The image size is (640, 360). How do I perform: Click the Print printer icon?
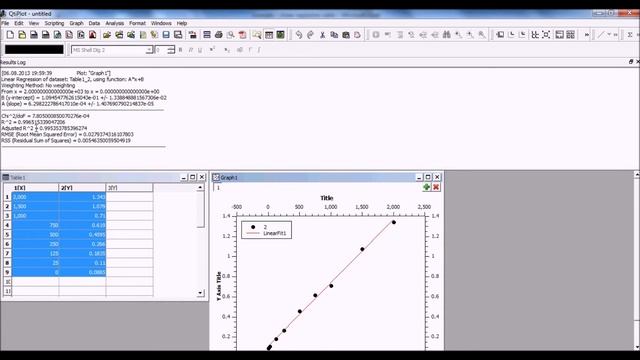click(219, 35)
